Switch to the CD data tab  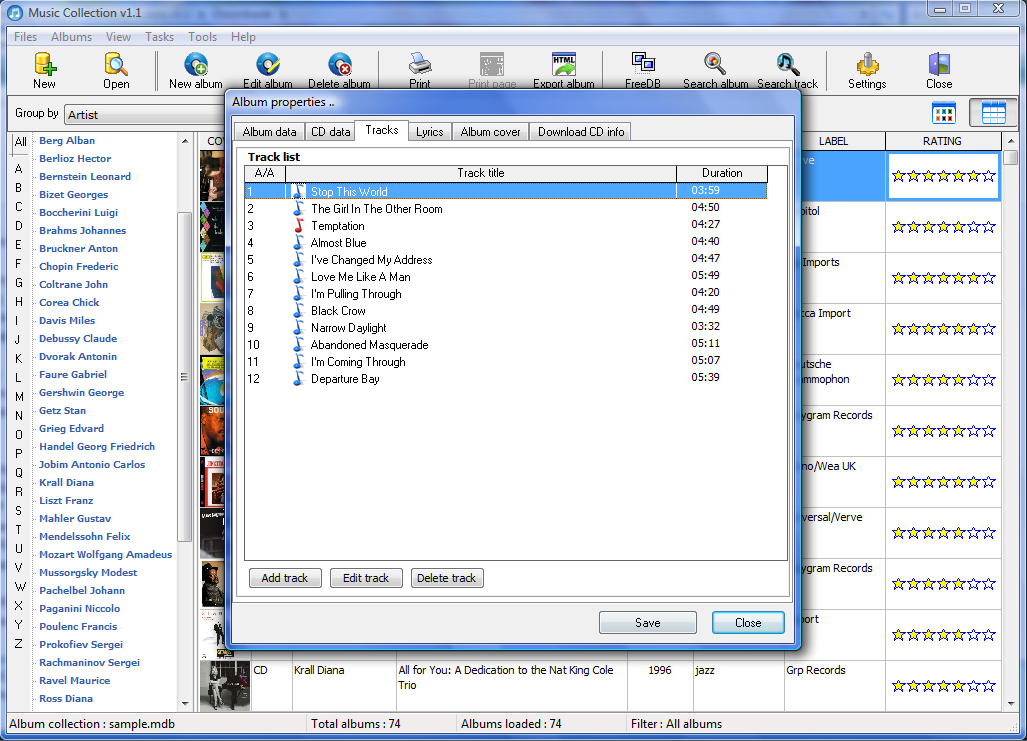coord(330,132)
